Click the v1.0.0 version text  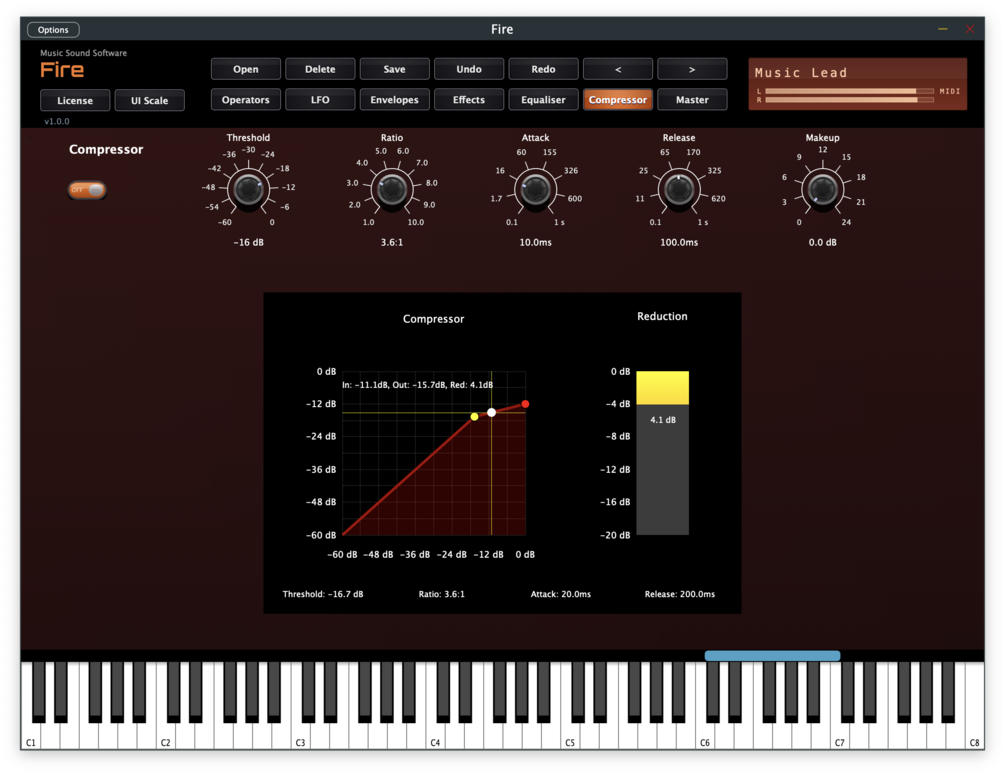pos(56,121)
